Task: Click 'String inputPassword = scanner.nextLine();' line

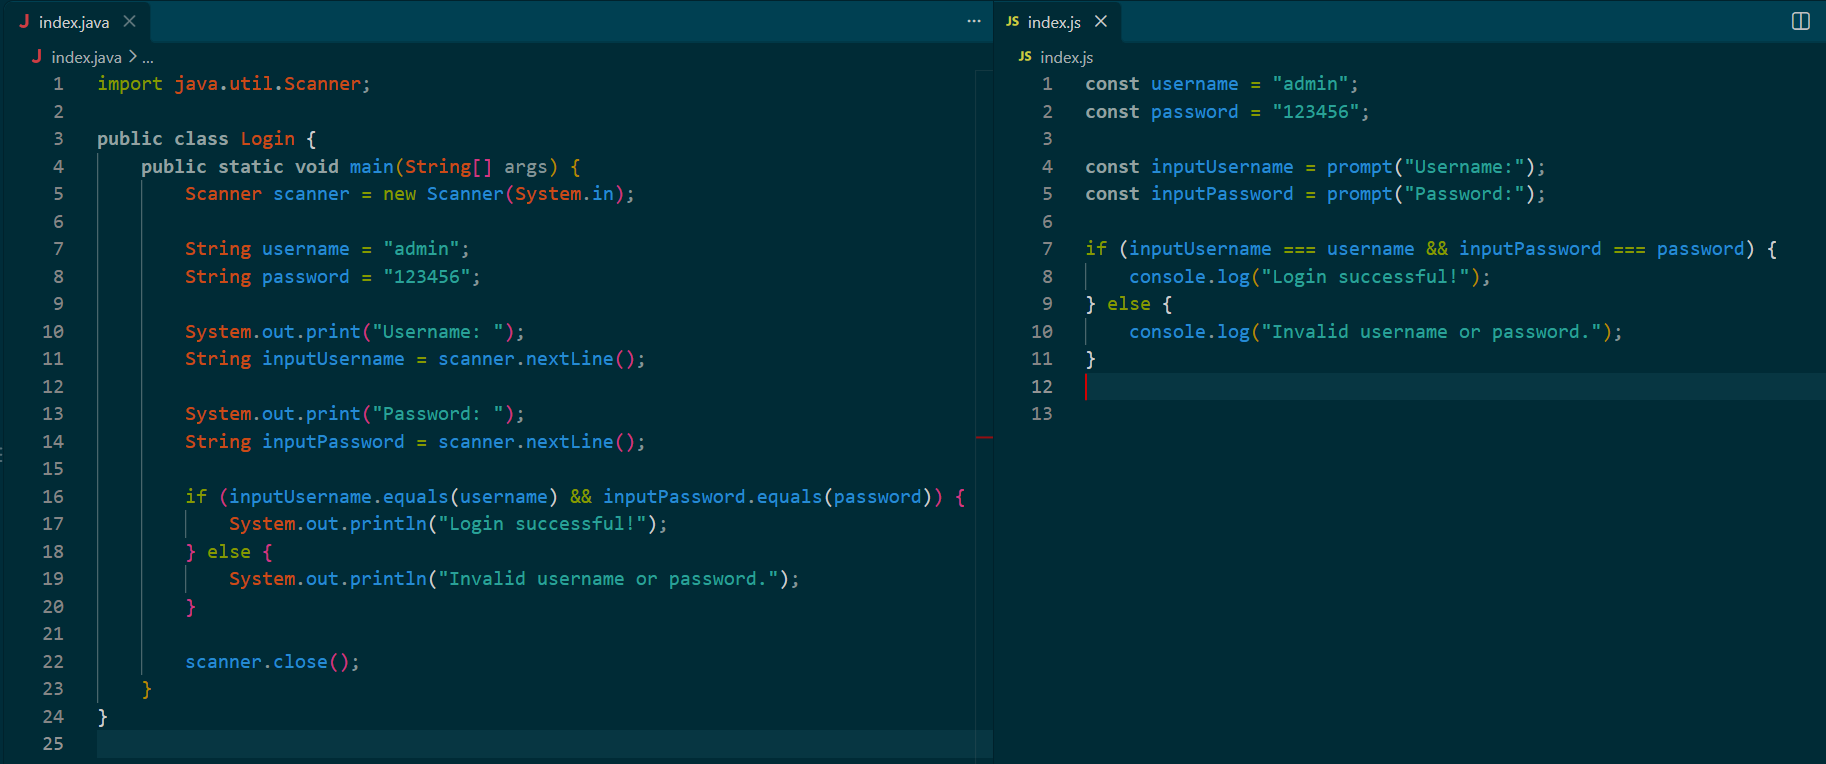Action: [x=415, y=442]
